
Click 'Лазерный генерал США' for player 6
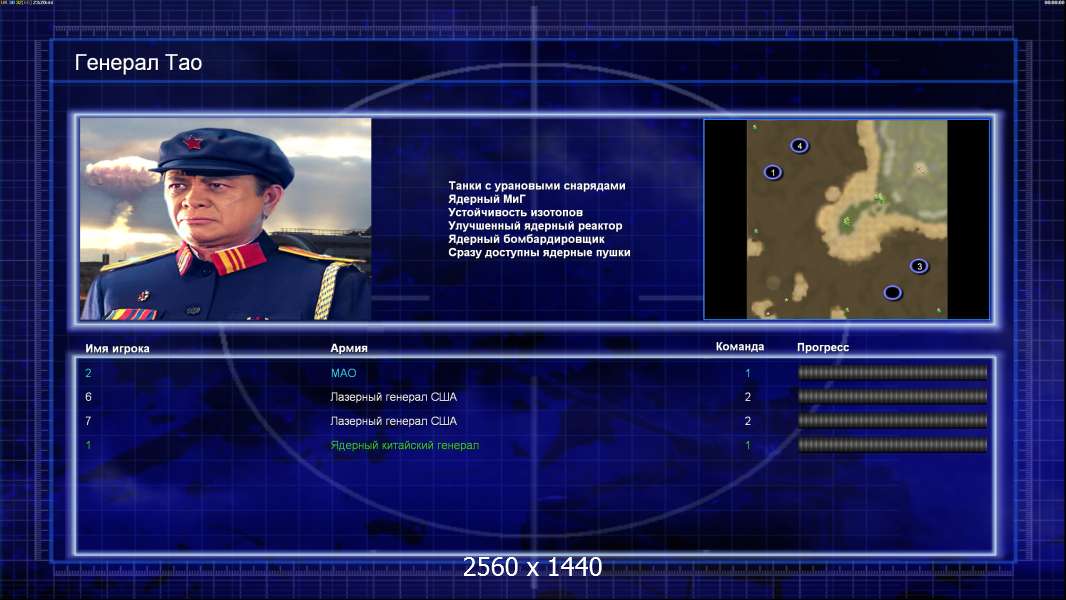pos(394,397)
